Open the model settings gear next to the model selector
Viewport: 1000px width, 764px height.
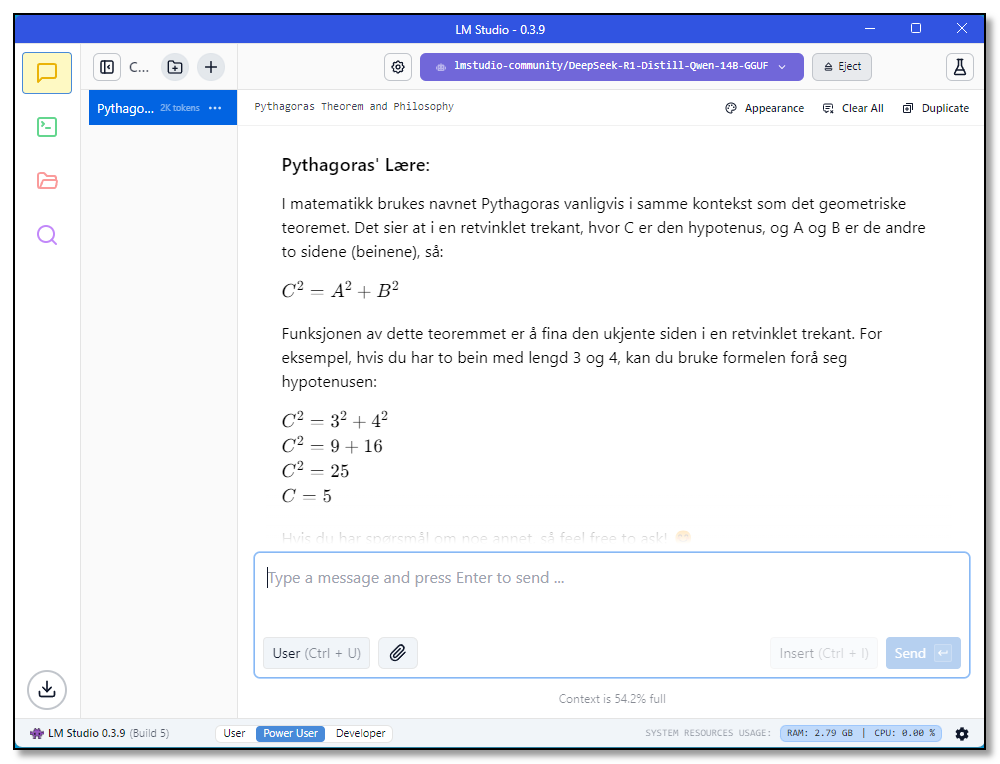398,67
